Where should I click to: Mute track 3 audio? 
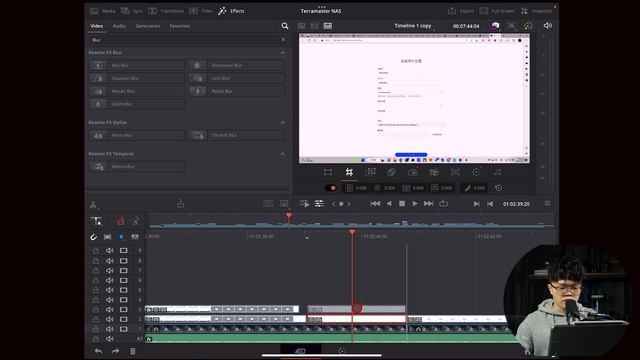(109, 309)
